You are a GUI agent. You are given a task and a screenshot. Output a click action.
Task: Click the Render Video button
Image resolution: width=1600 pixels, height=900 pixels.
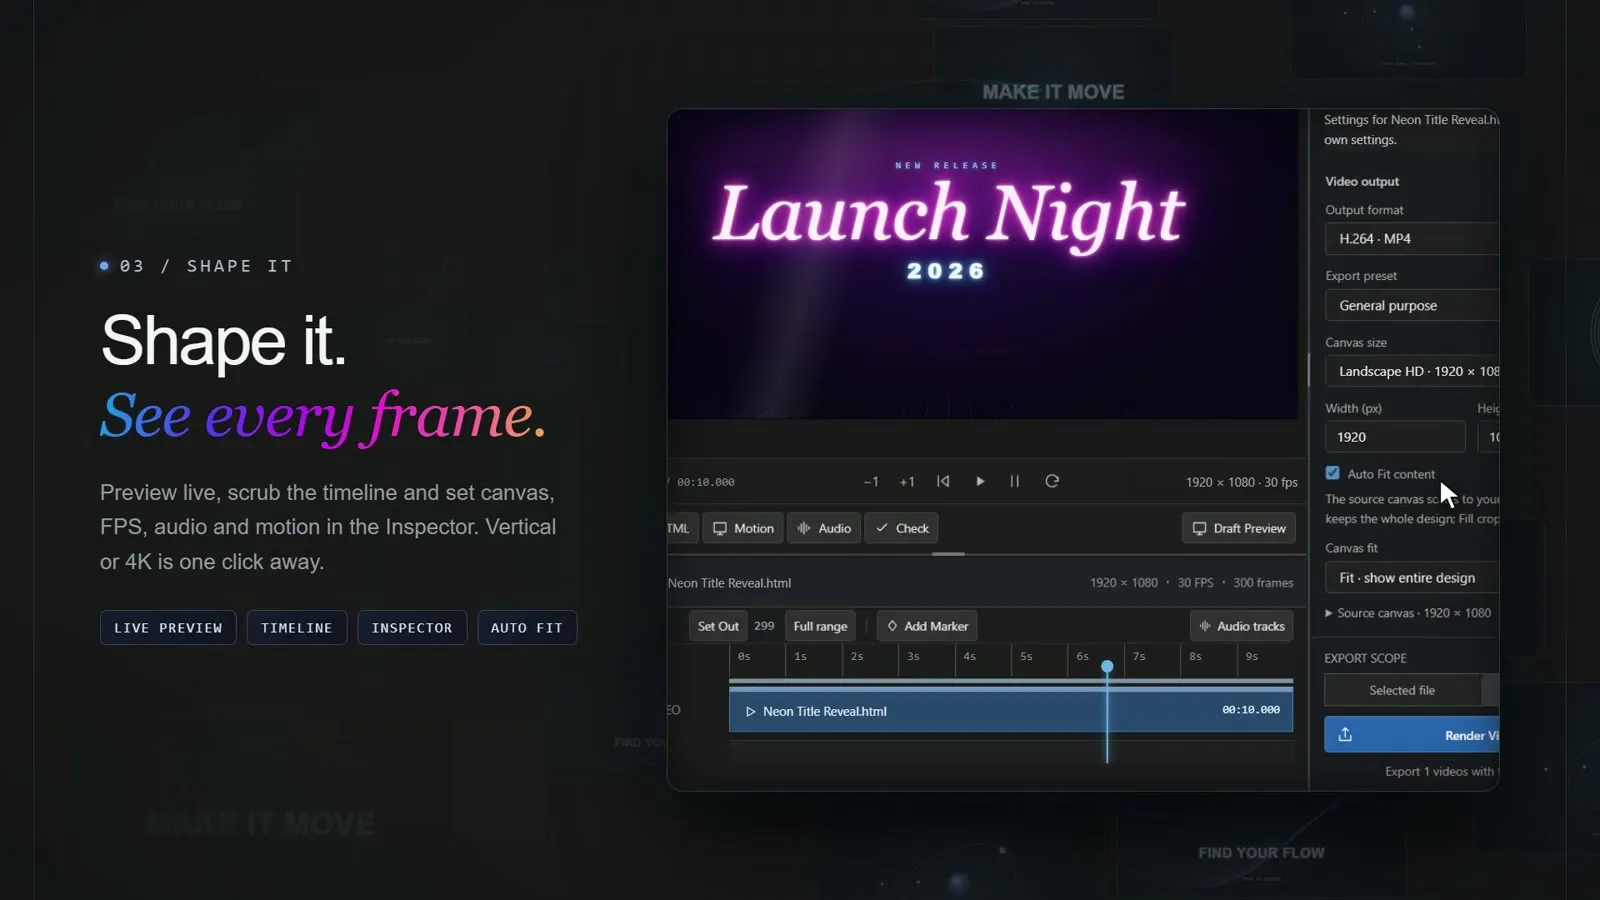click(x=1412, y=735)
